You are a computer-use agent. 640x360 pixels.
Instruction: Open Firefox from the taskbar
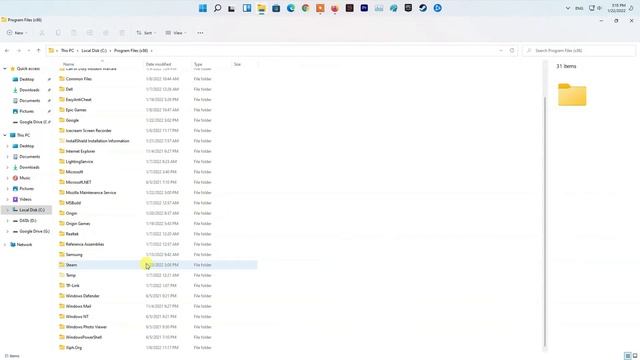[335, 8]
